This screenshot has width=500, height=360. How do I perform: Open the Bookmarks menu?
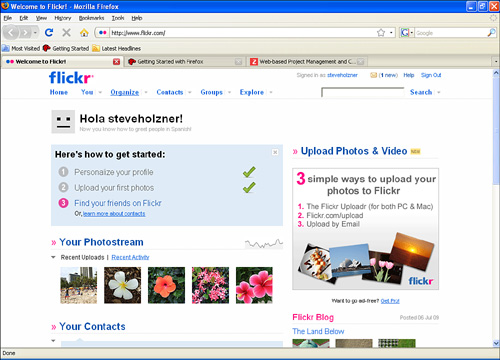(91, 18)
